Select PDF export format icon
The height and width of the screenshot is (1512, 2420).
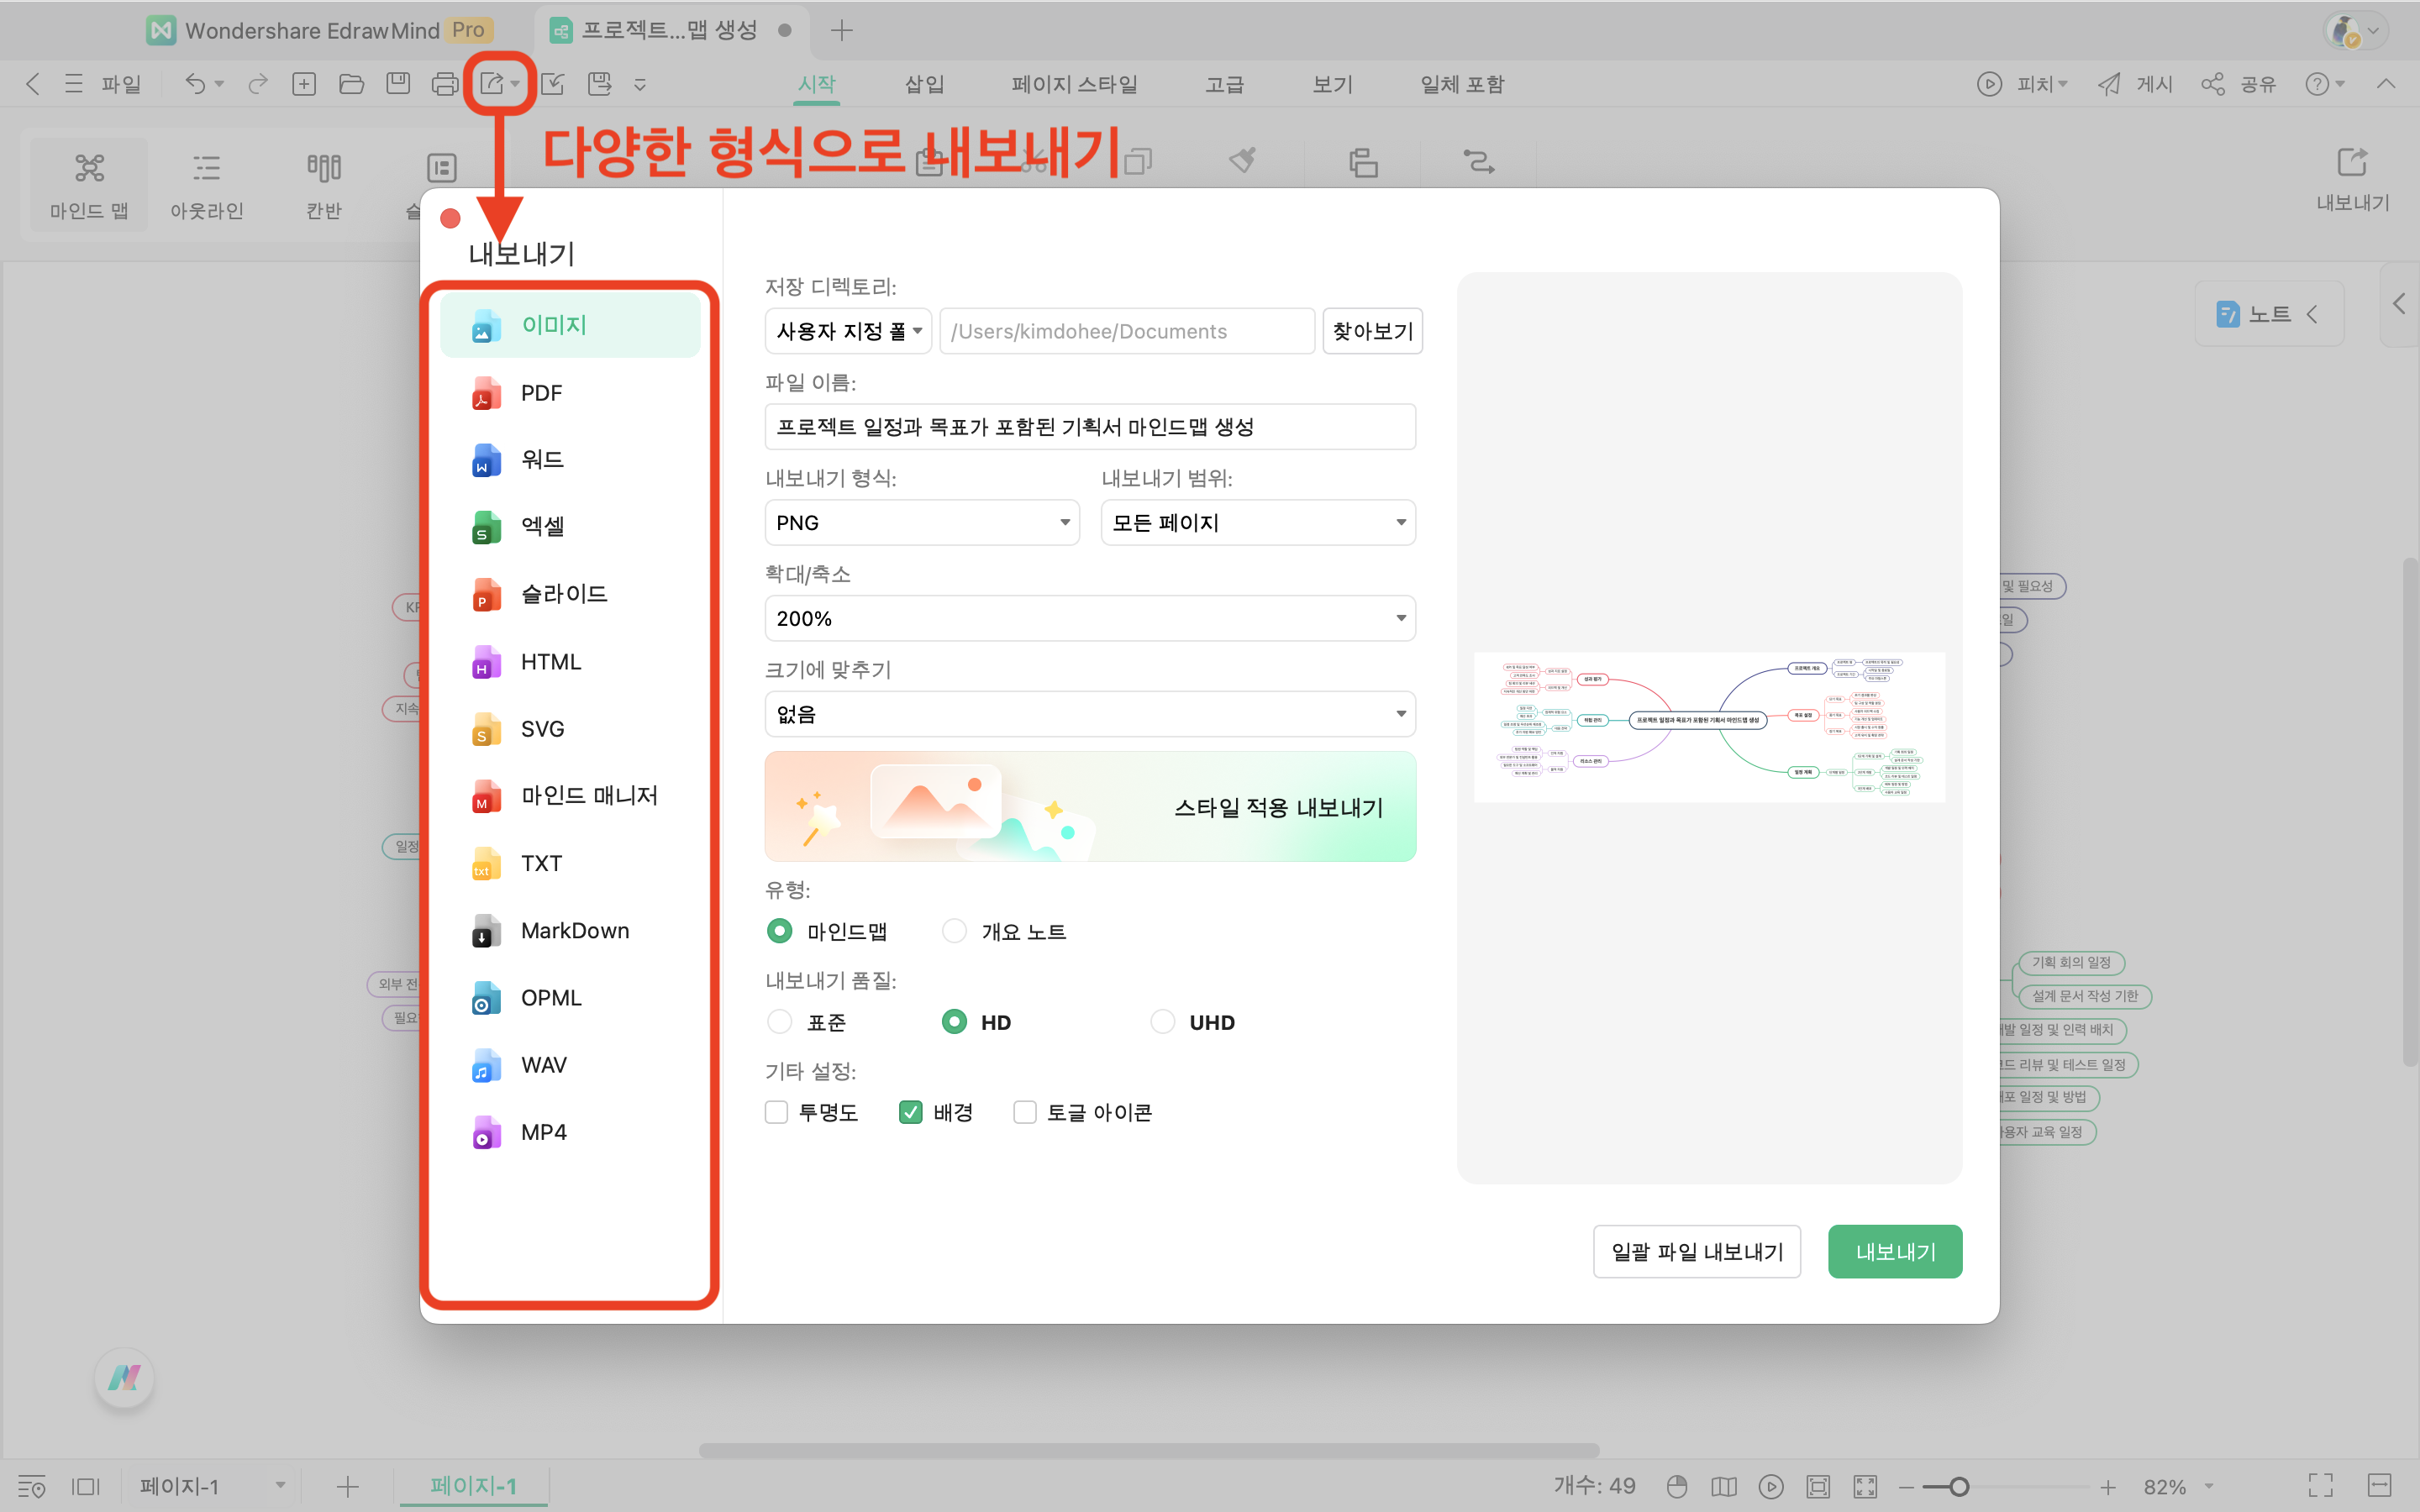(x=486, y=393)
